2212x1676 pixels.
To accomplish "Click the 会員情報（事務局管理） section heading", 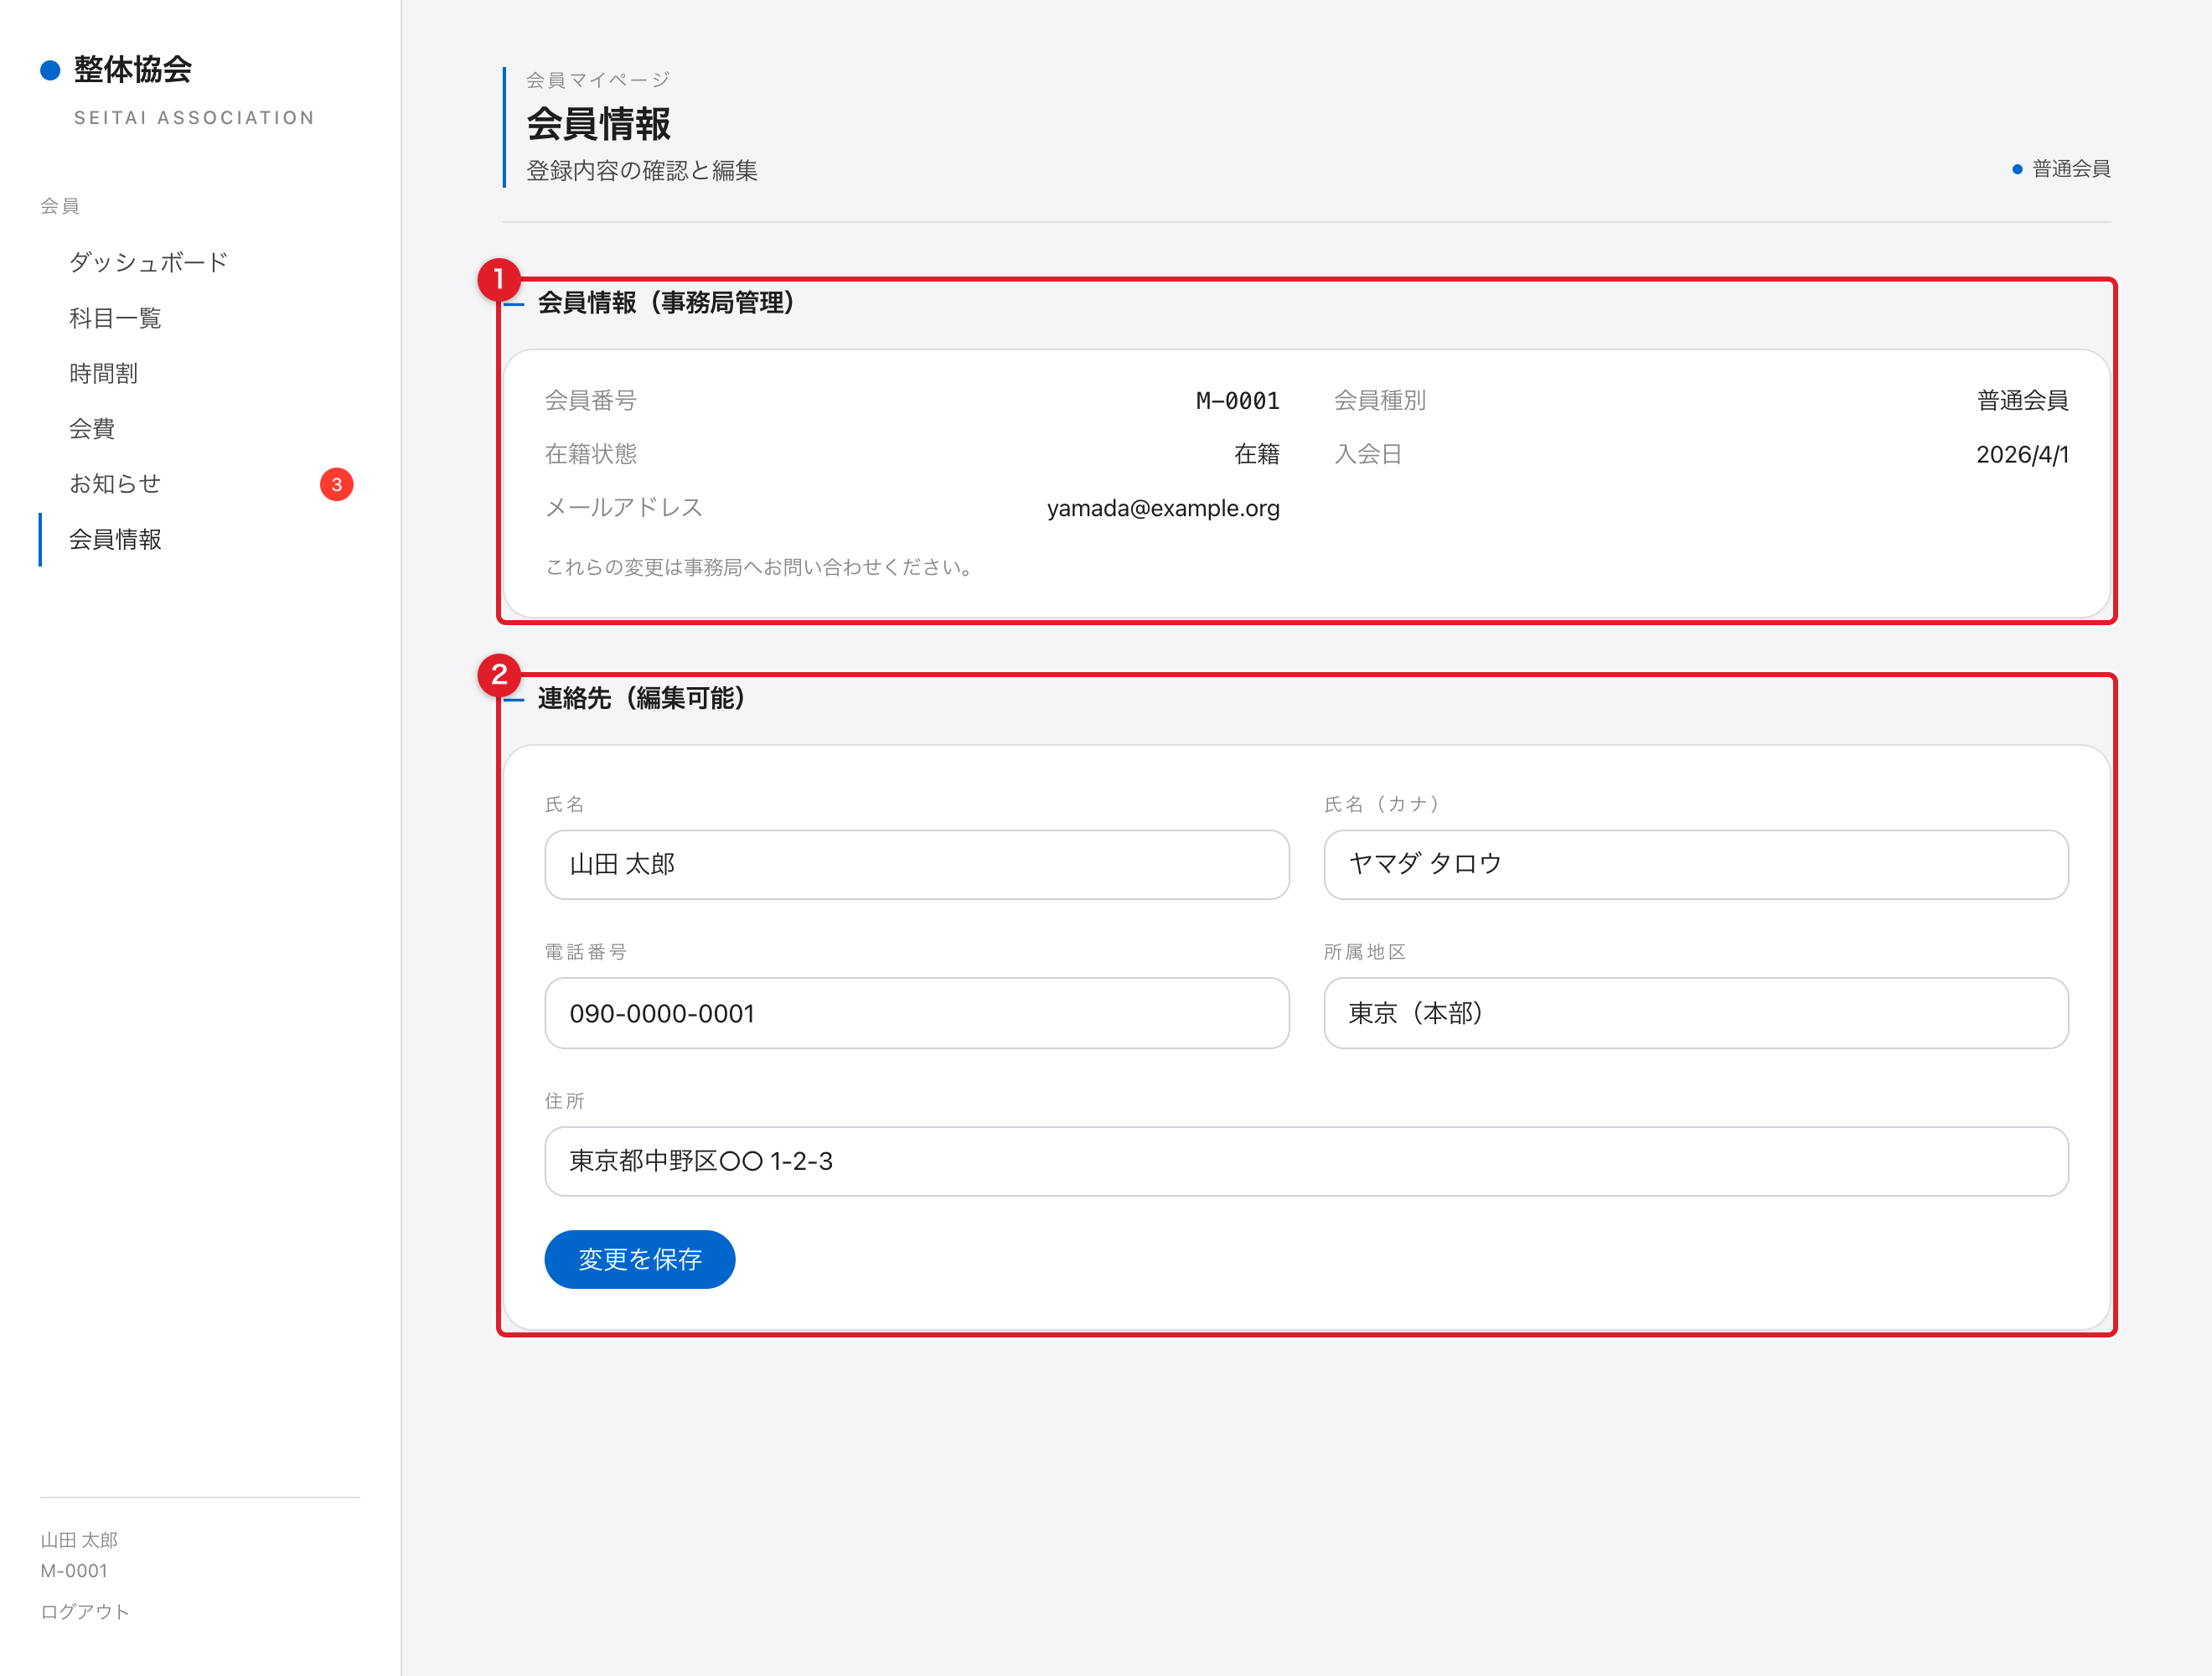I will [x=666, y=303].
